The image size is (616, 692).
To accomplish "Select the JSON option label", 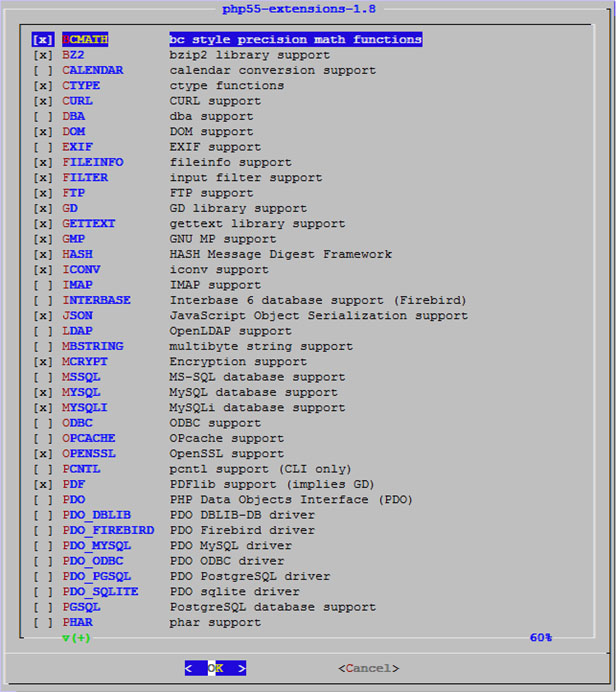I will tap(77, 316).
